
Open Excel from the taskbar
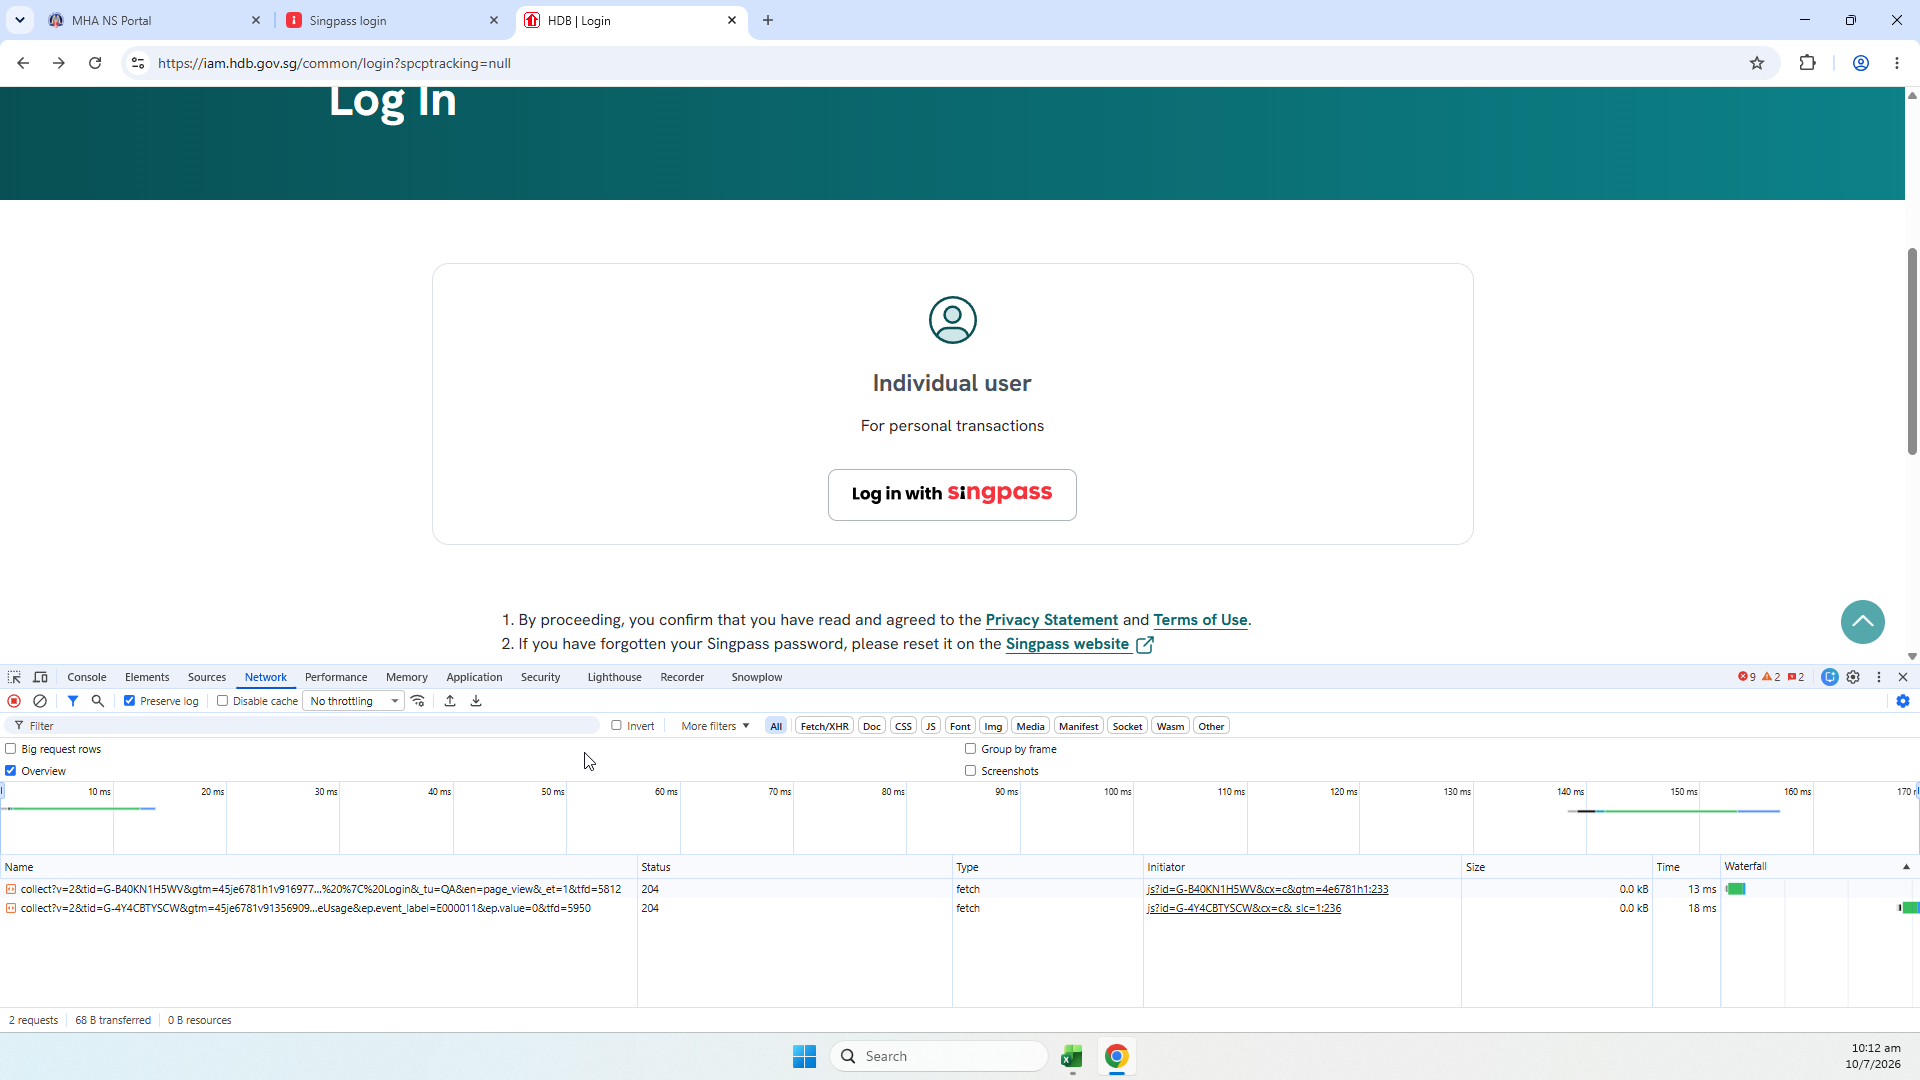1072,1056
